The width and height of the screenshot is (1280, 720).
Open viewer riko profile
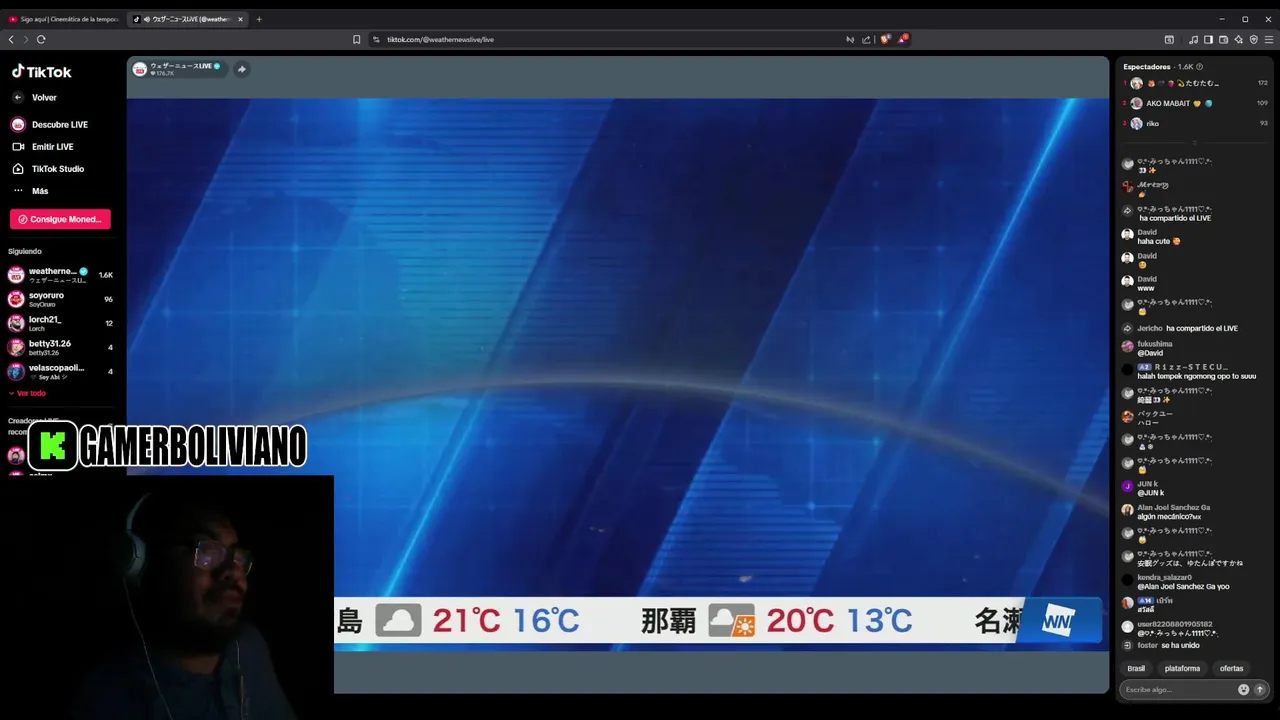point(1195,123)
